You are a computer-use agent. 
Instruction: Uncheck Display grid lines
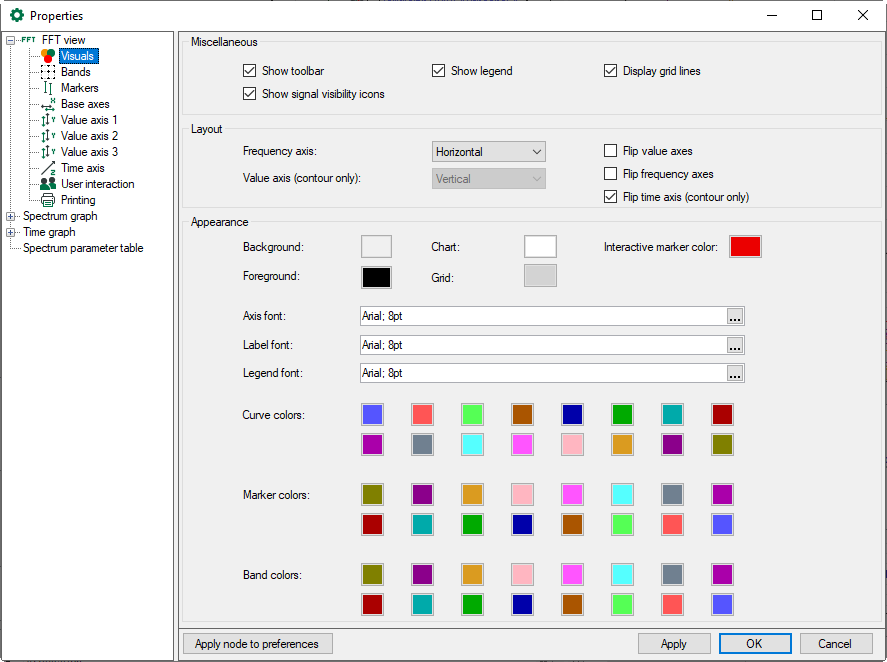coord(611,71)
